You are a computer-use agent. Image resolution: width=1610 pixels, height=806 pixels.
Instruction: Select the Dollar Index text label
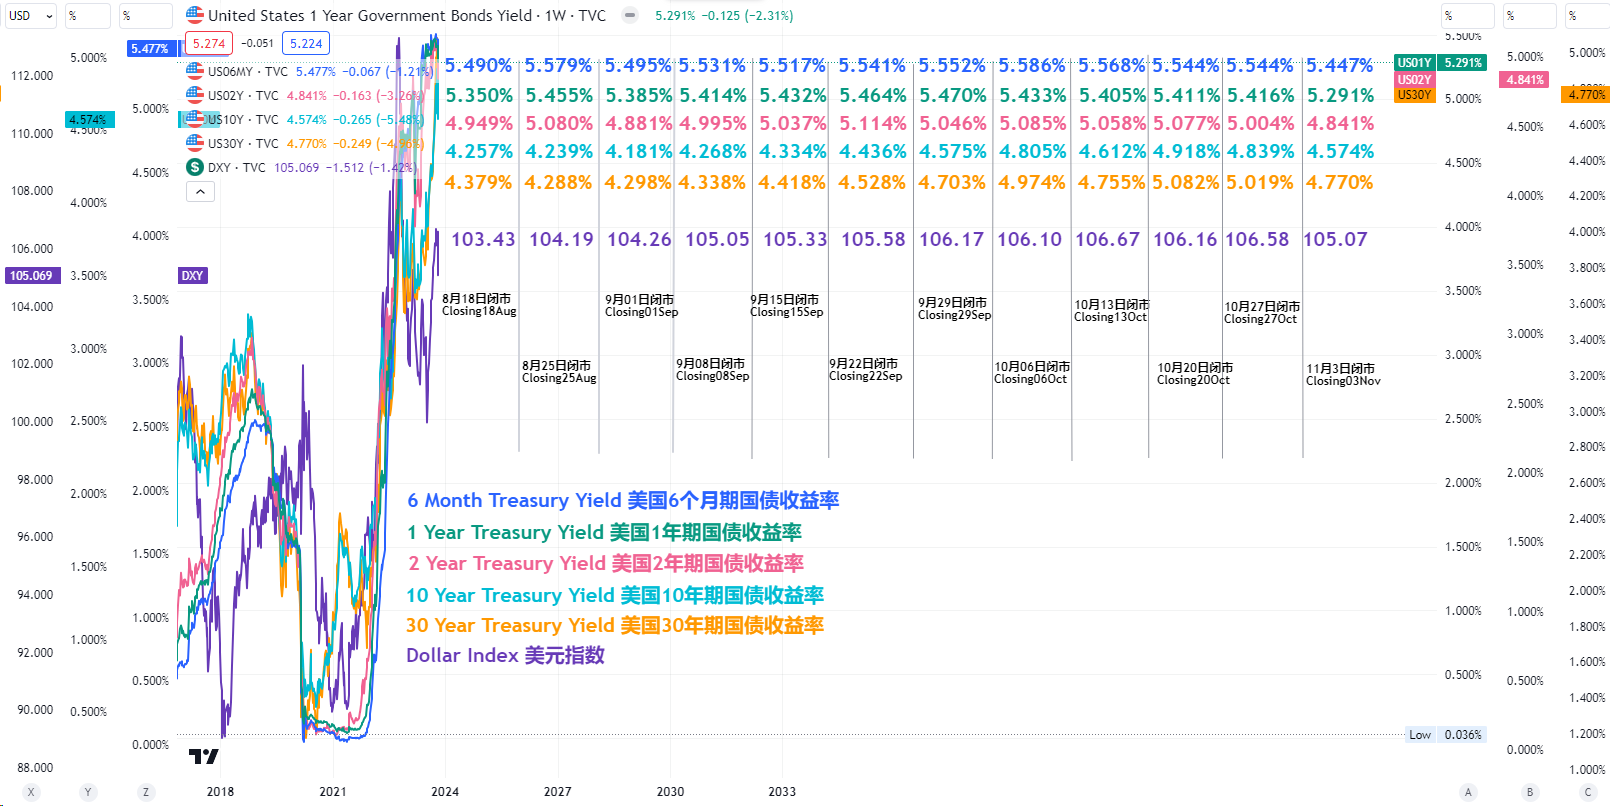point(505,655)
